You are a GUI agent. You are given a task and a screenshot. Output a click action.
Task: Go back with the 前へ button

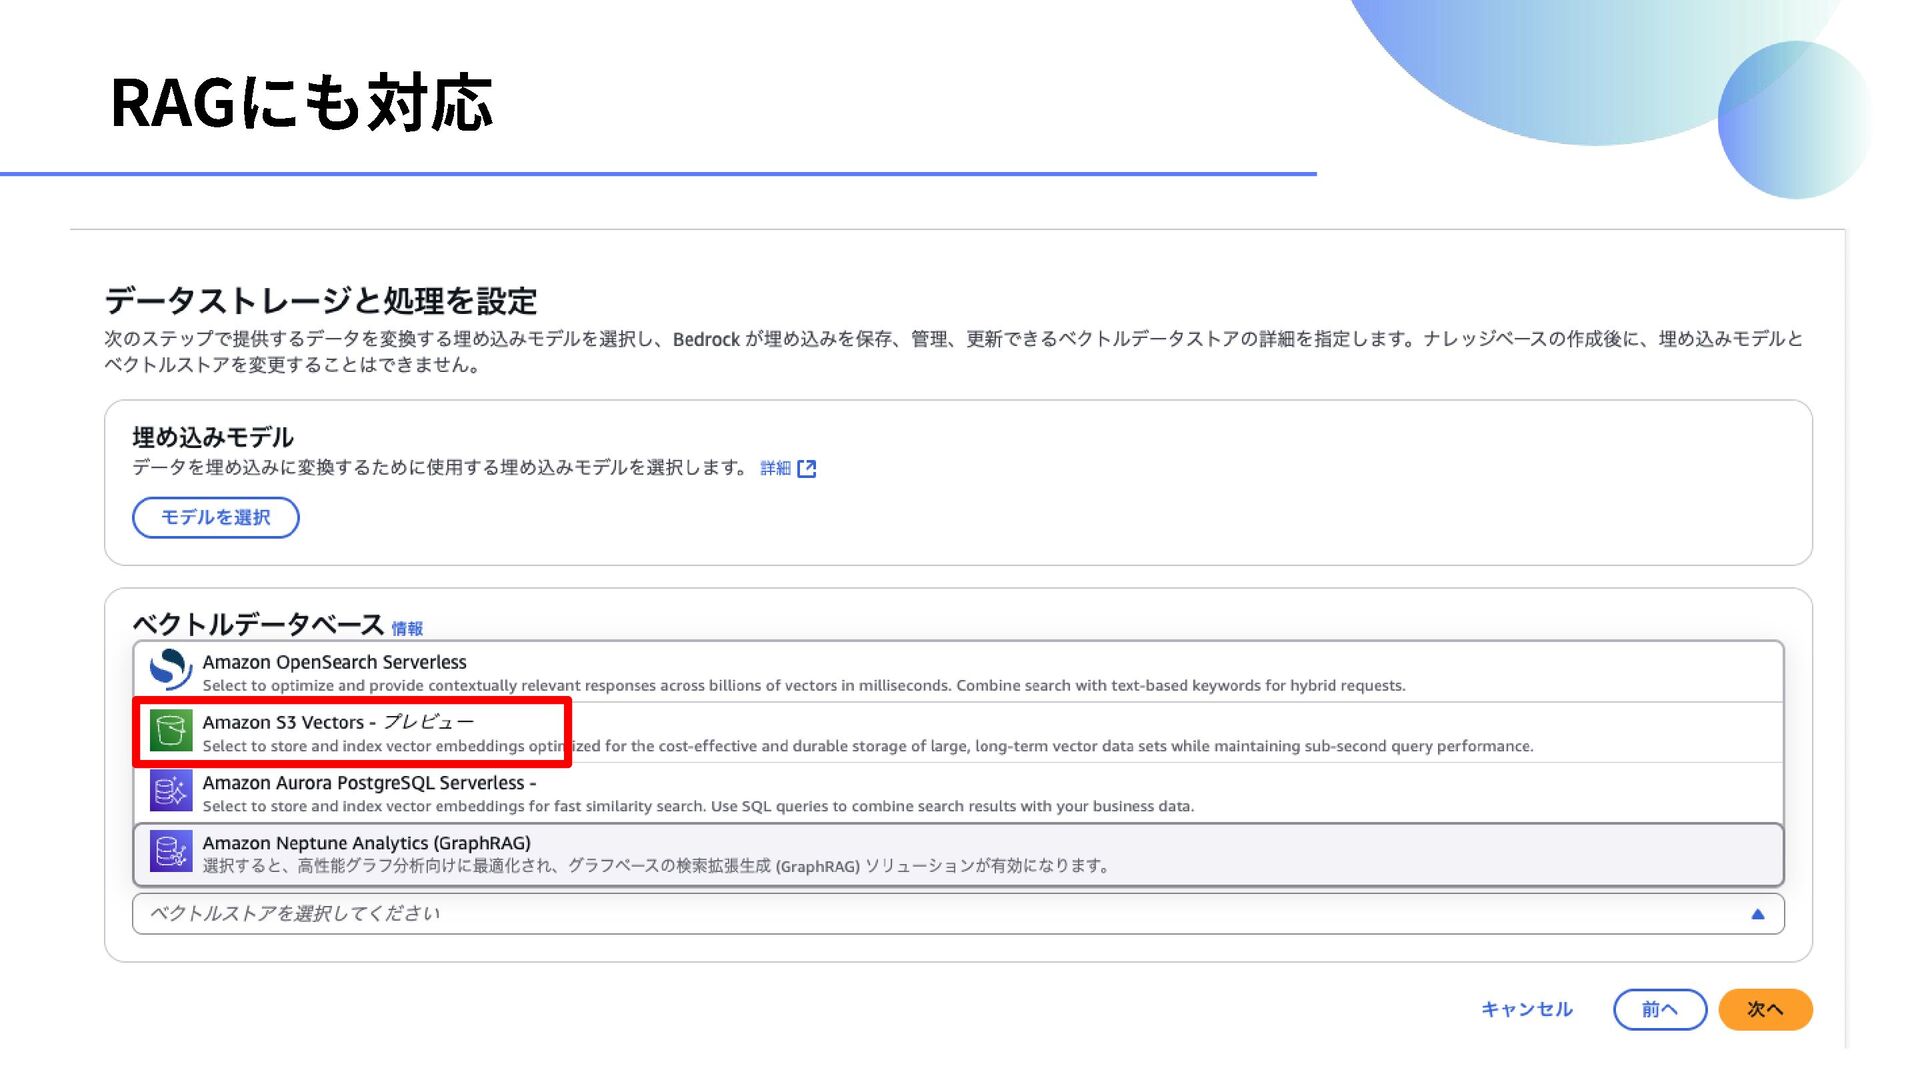point(1660,1010)
